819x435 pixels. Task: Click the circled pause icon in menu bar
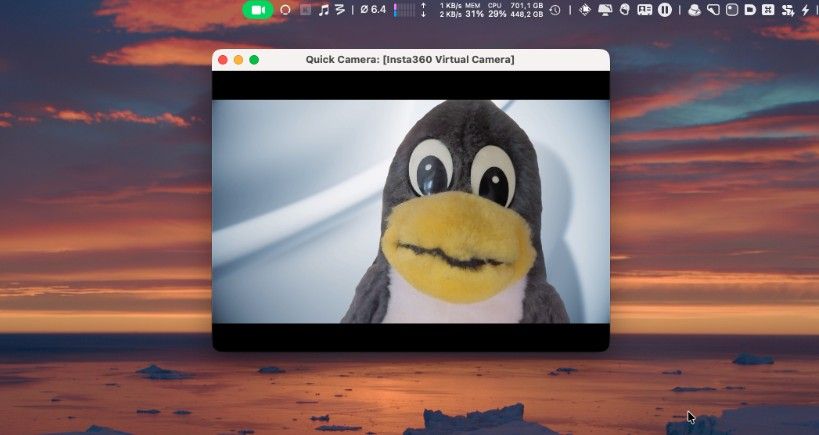[x=664, y=10]
